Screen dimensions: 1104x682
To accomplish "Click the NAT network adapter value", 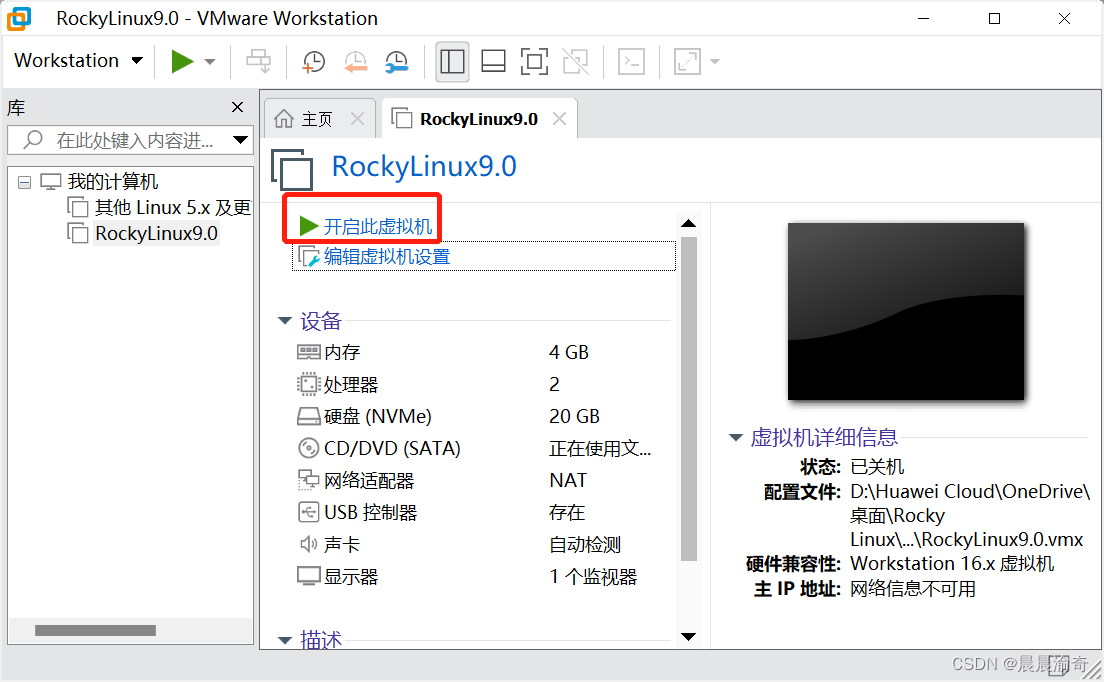I will coord(567,481).
